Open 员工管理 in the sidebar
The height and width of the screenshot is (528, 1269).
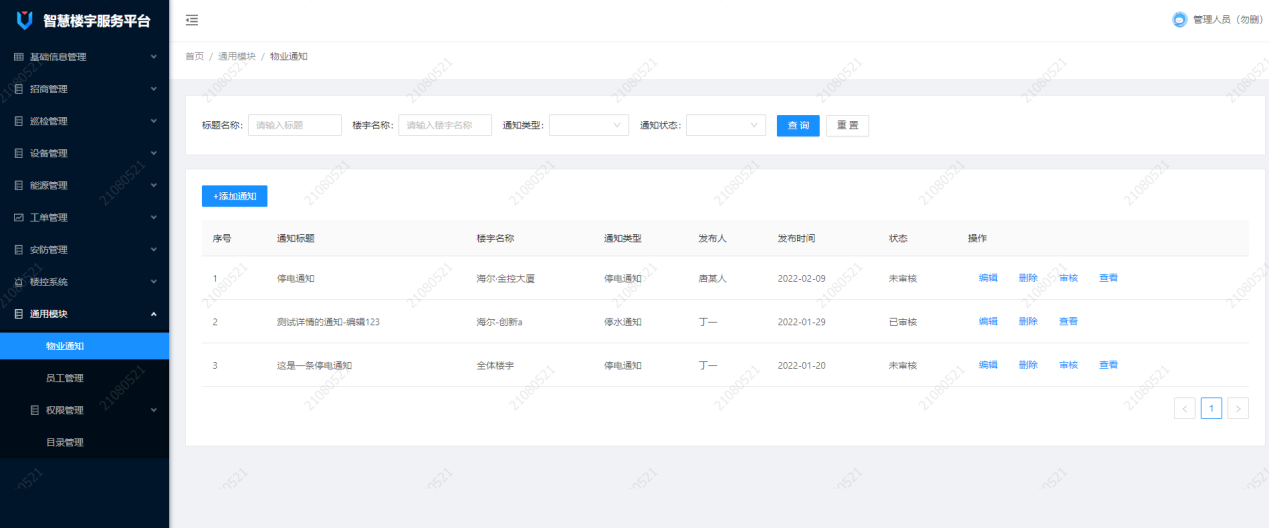click(x=65, y=378)
